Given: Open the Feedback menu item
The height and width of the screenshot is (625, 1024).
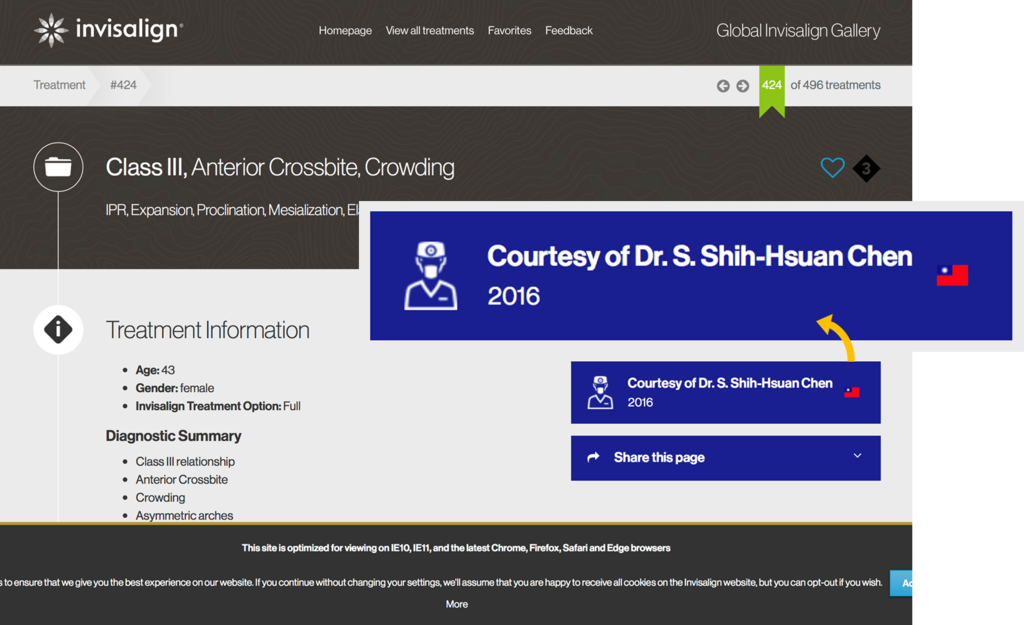Looking at the screenshot, I should 569,31.
